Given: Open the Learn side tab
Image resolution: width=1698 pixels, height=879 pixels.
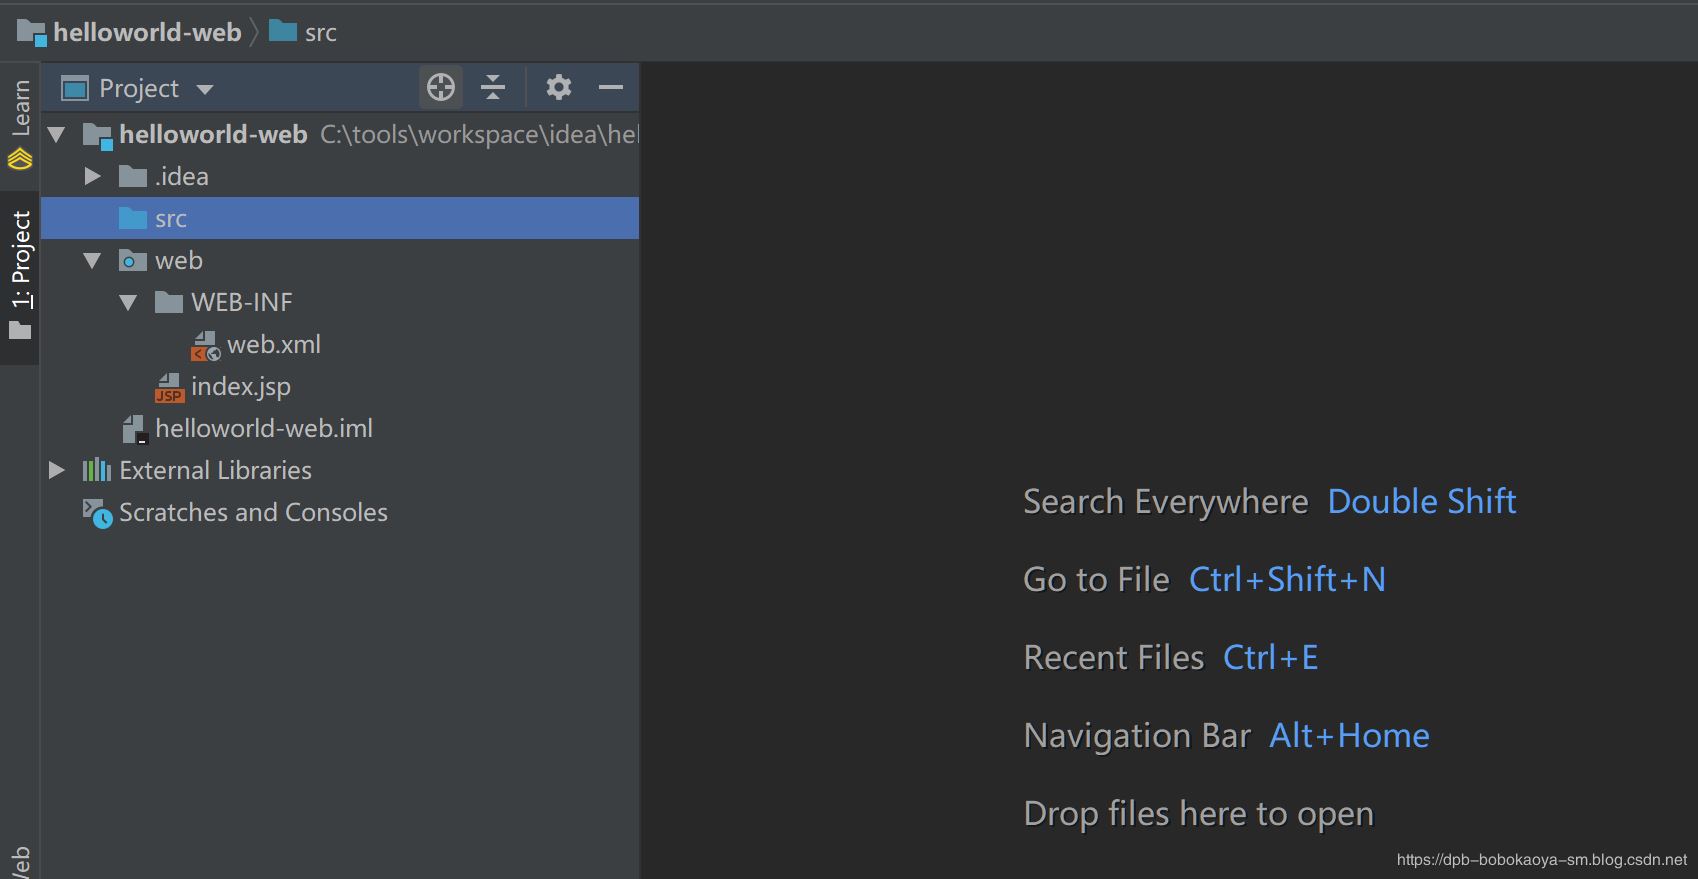Looking at the screenshot, I should coord(20,125).
